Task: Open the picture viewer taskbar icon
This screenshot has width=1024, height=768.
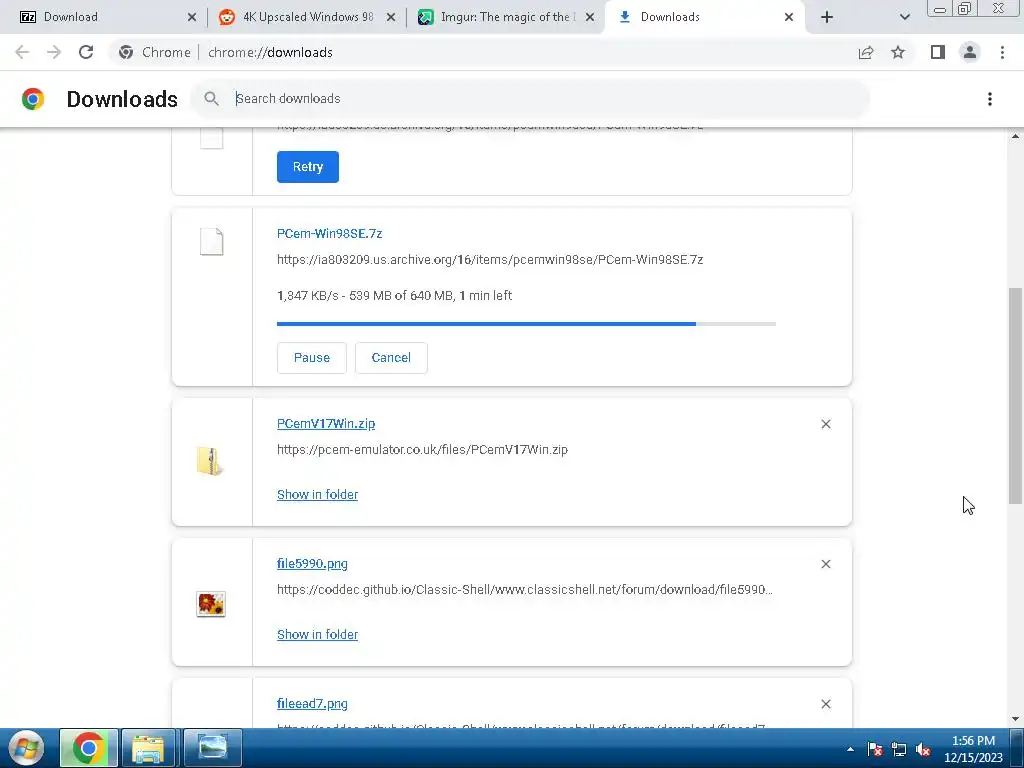Action: (212, 748)
